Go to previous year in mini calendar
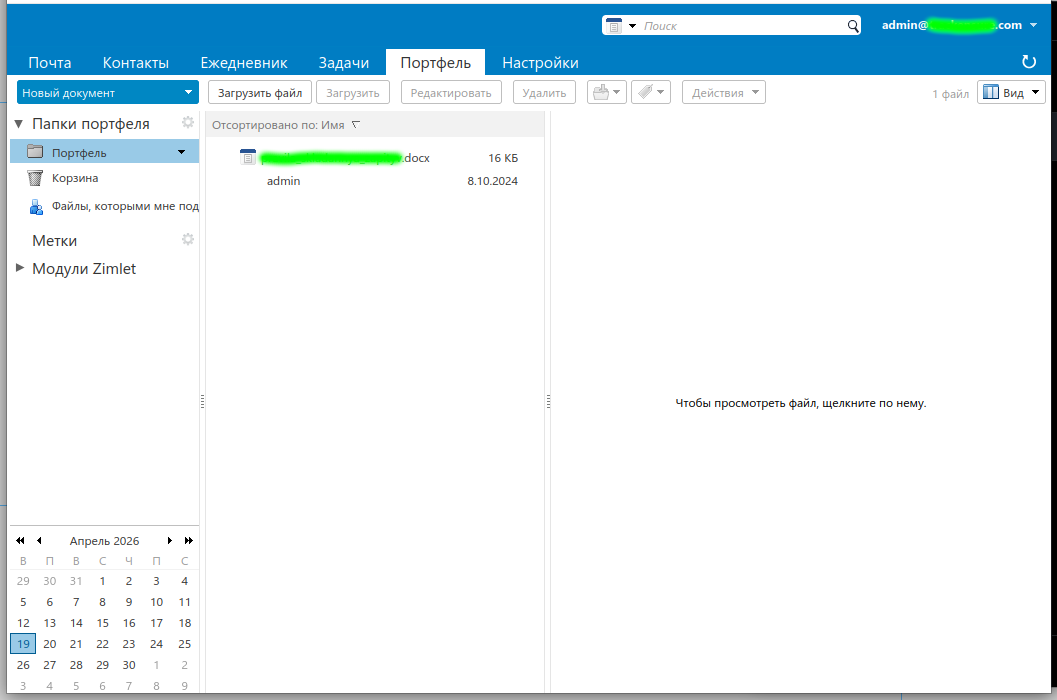Screen dimensions: 1057x700 [x=20, y=541]
